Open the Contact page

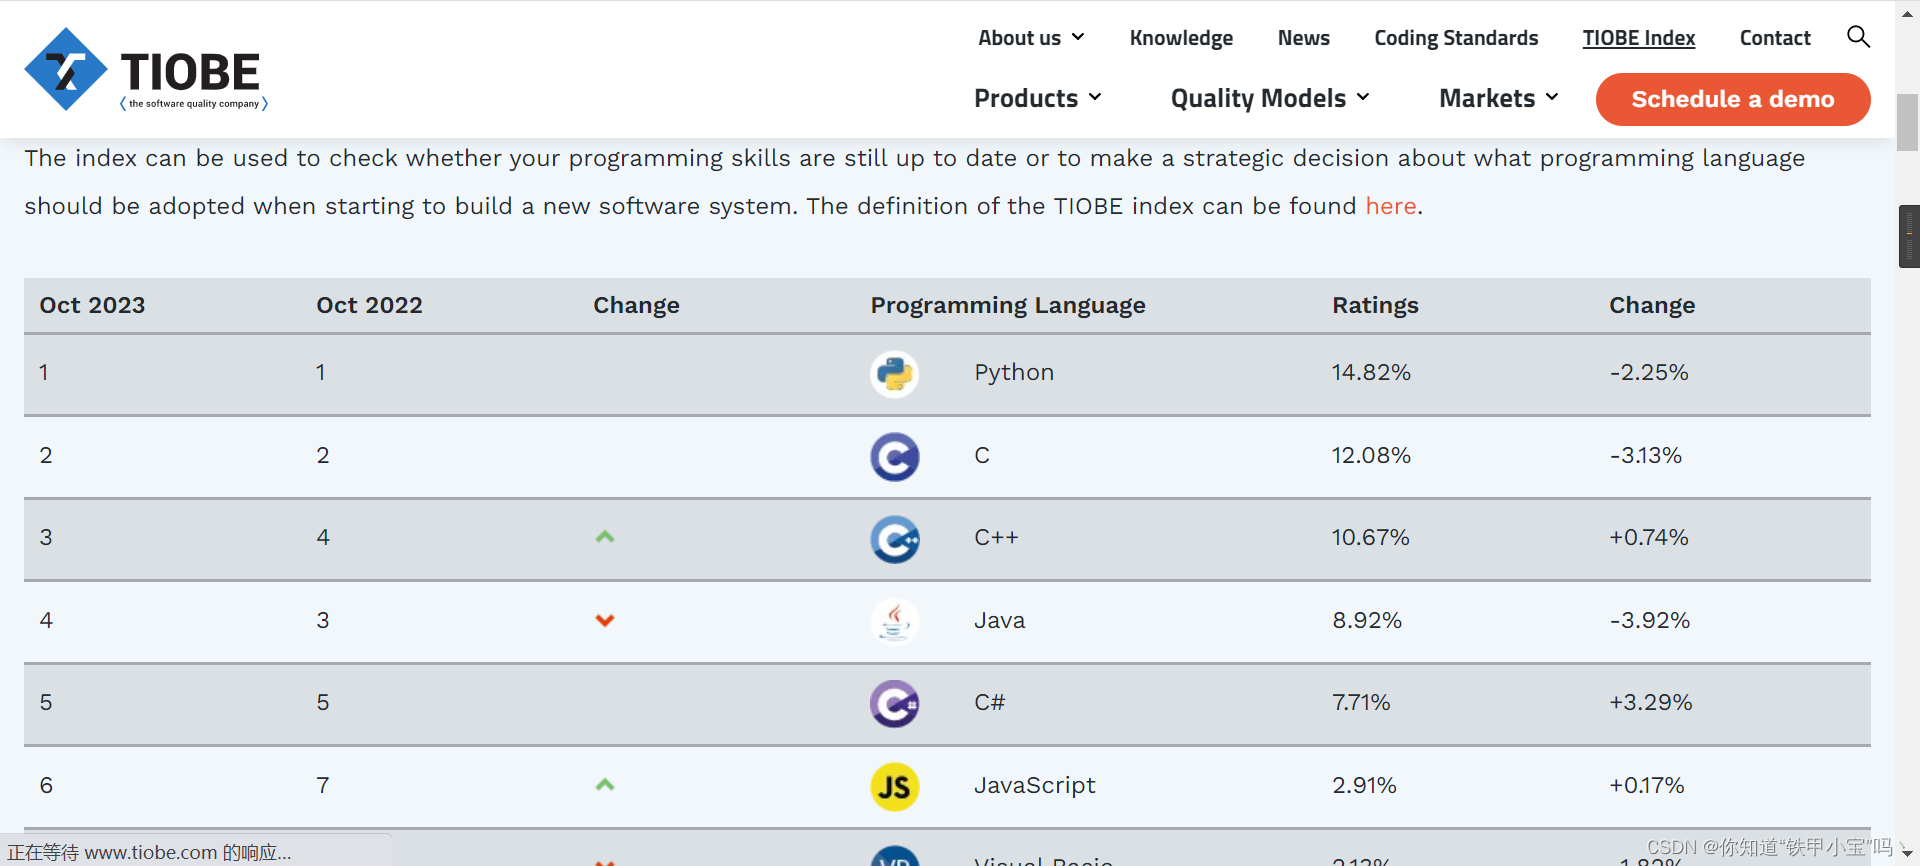pos(1775,38)
